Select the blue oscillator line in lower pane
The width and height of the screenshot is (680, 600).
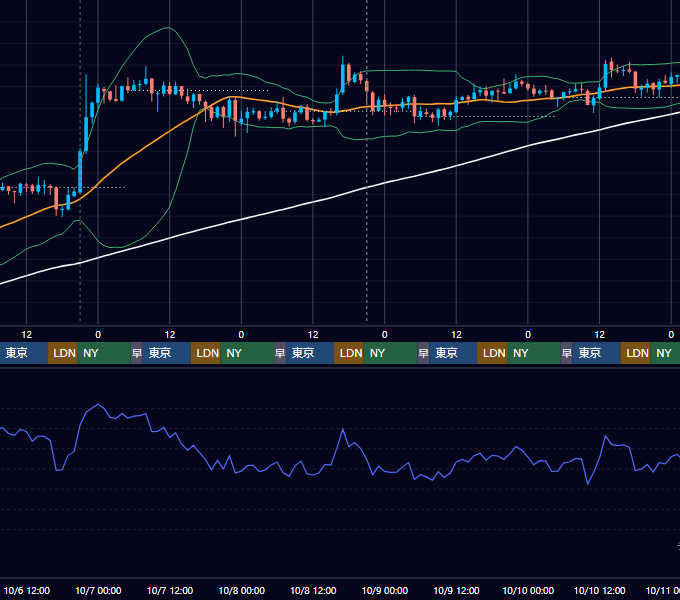(x=343, y=430)
